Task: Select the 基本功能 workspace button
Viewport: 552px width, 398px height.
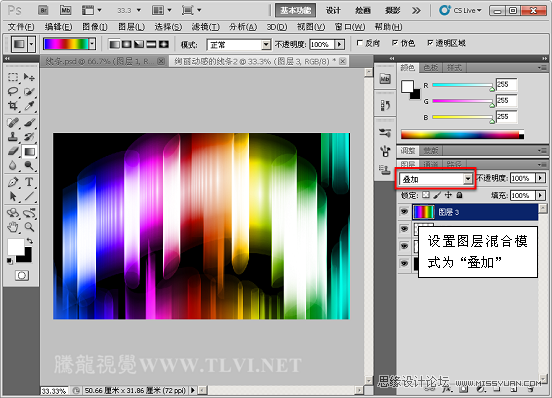Action: [295, 11]
